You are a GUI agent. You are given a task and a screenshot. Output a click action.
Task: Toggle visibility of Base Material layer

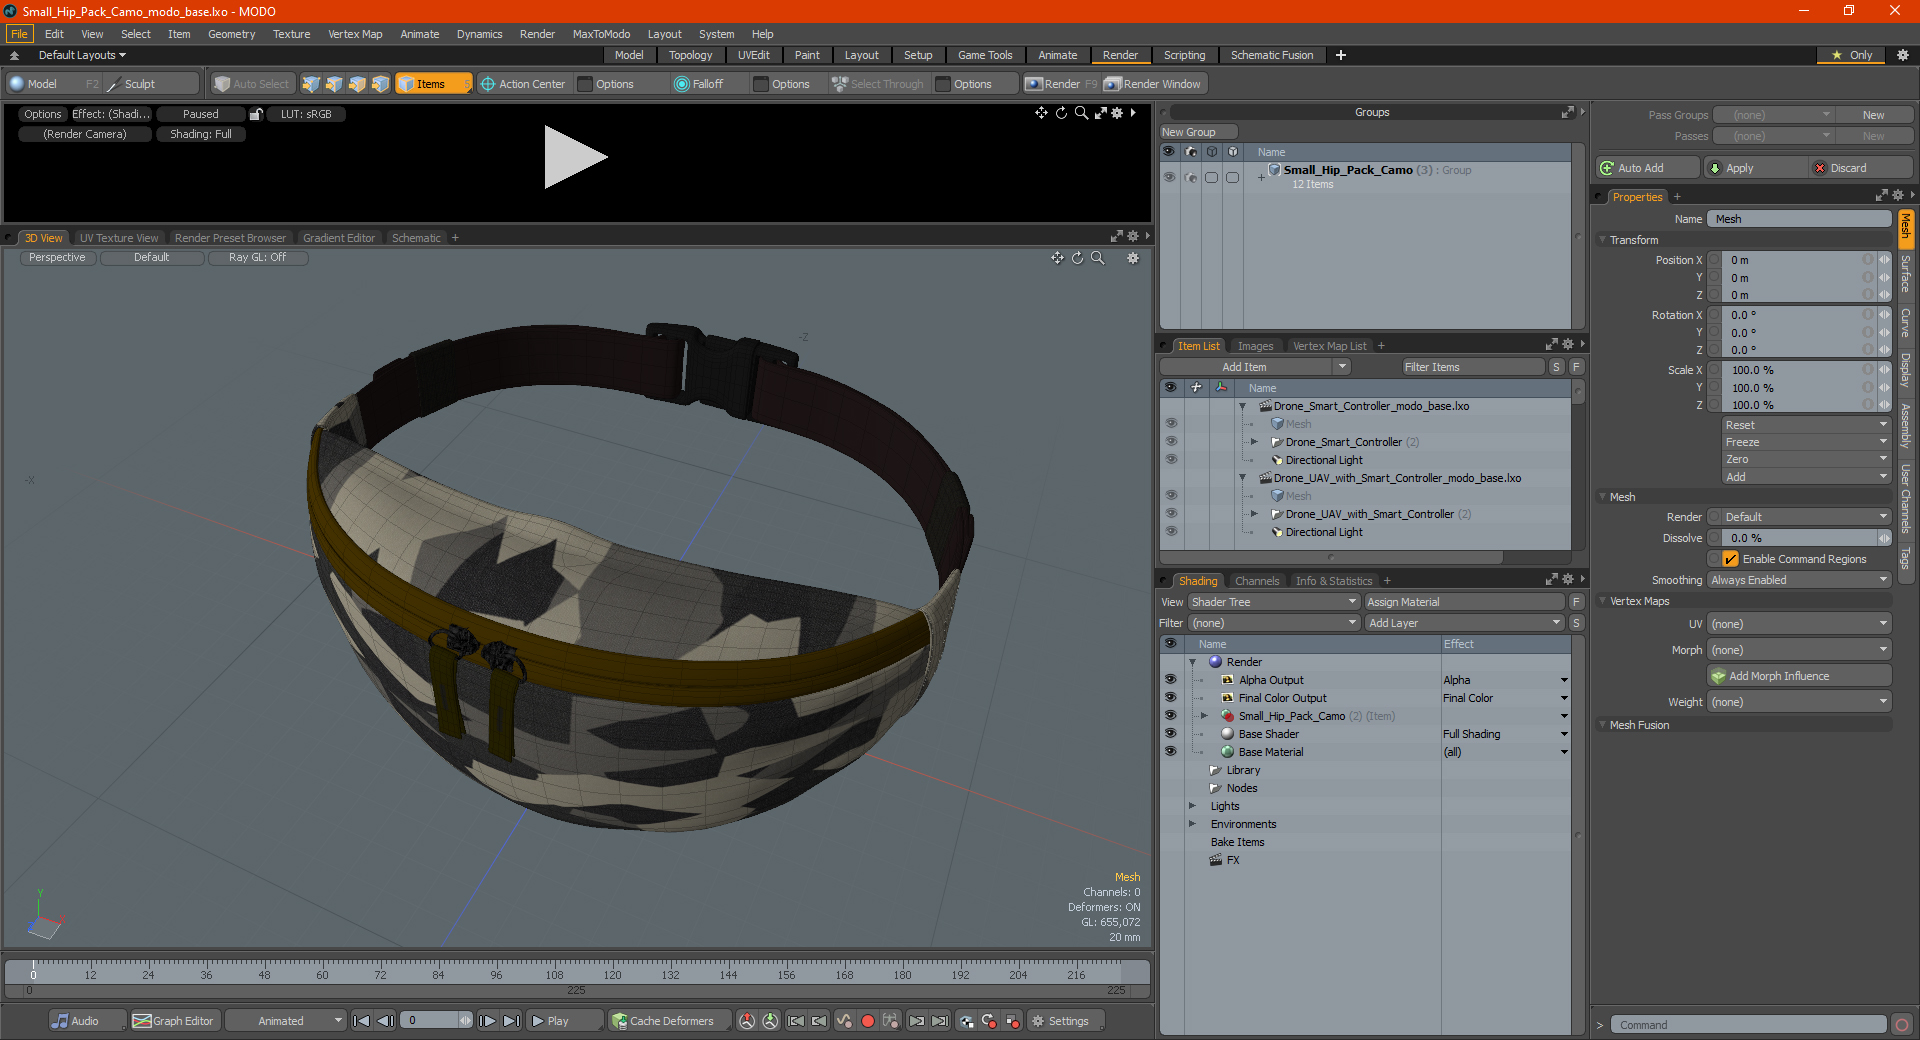tap(1170, 752)
